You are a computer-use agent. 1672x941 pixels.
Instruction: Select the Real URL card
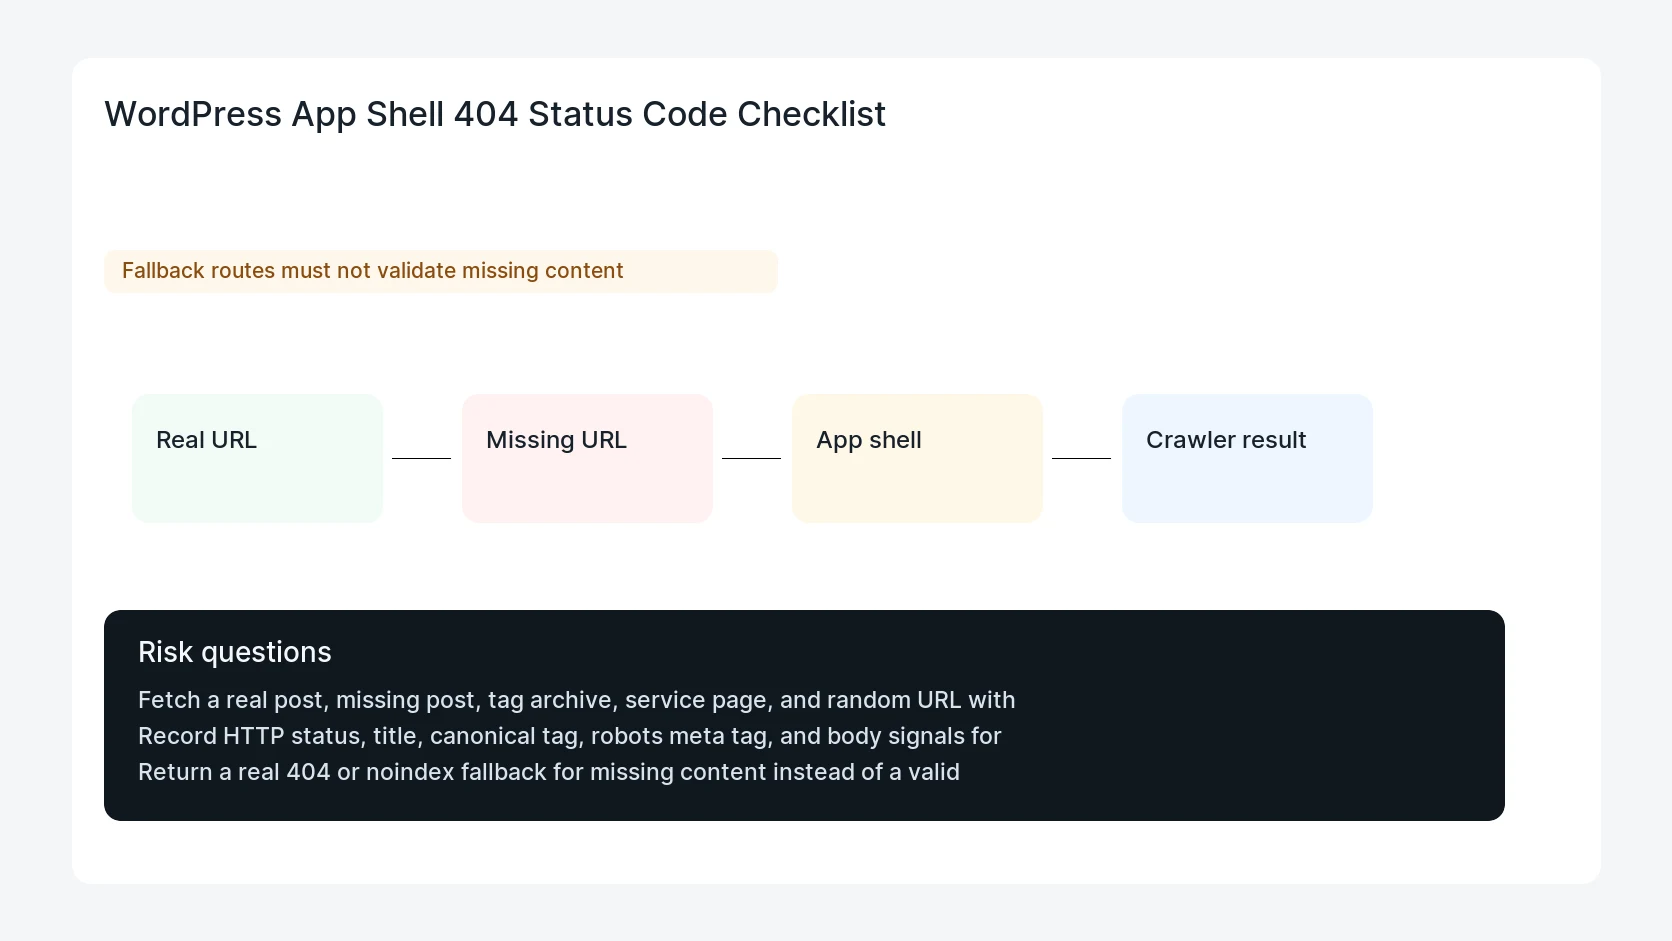click(257, 458)
